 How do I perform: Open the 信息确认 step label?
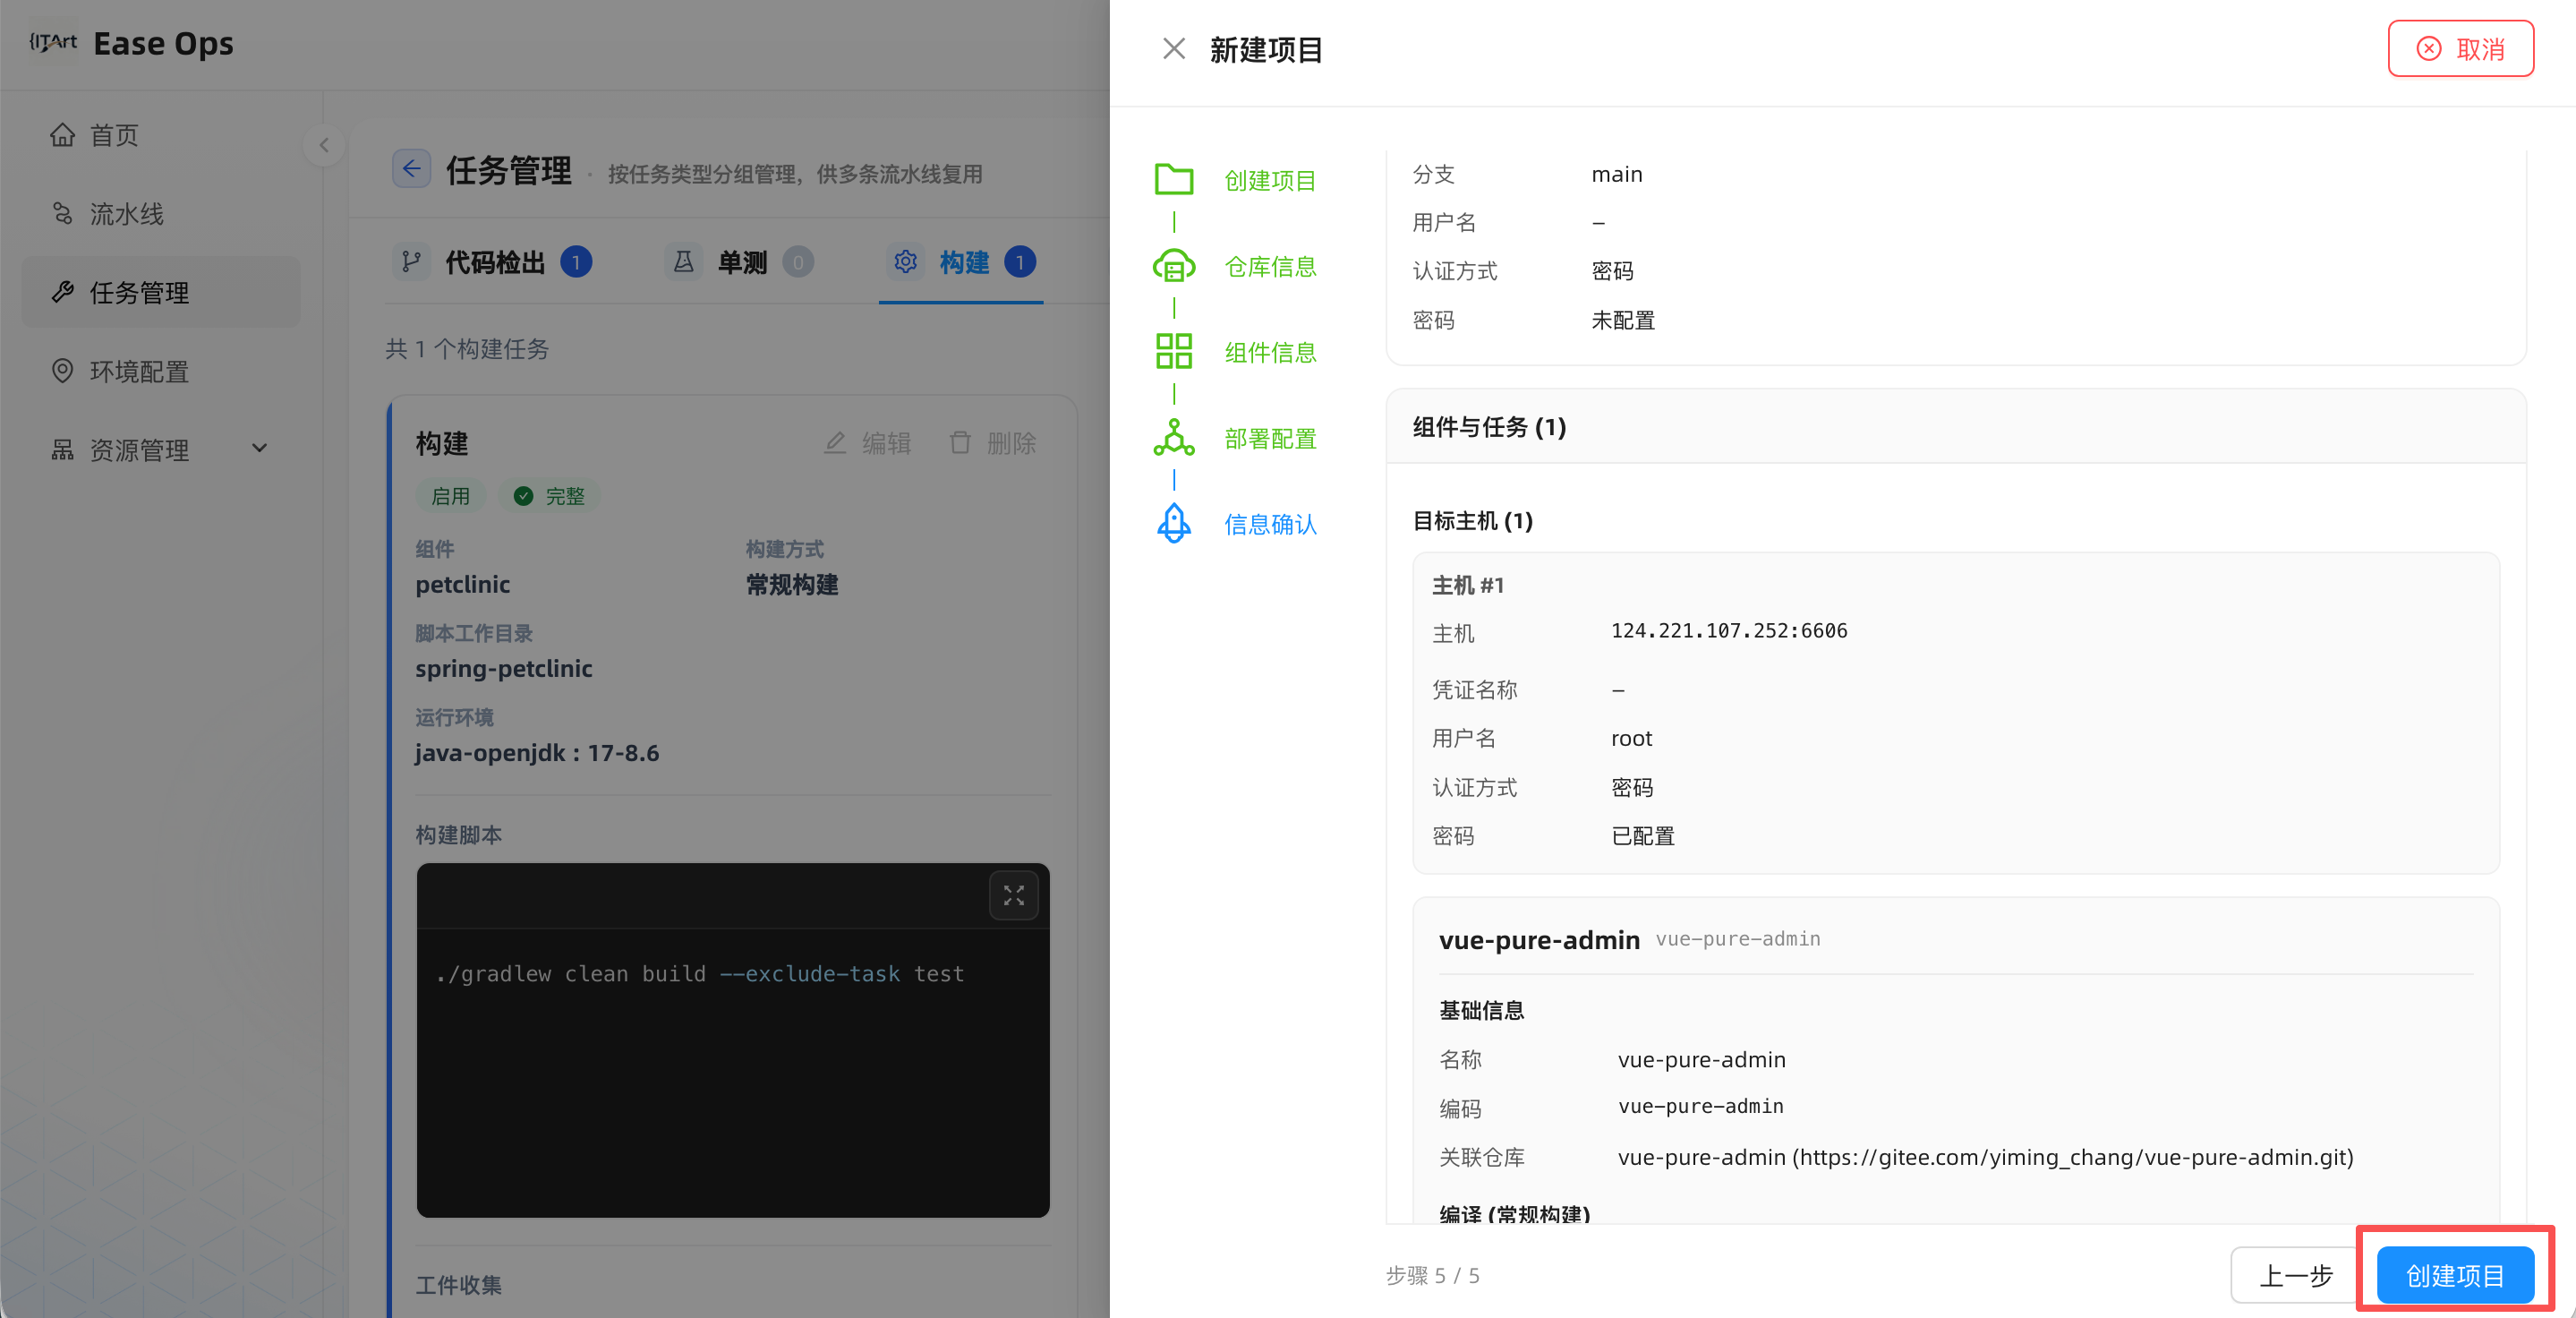click(1270, 525)
